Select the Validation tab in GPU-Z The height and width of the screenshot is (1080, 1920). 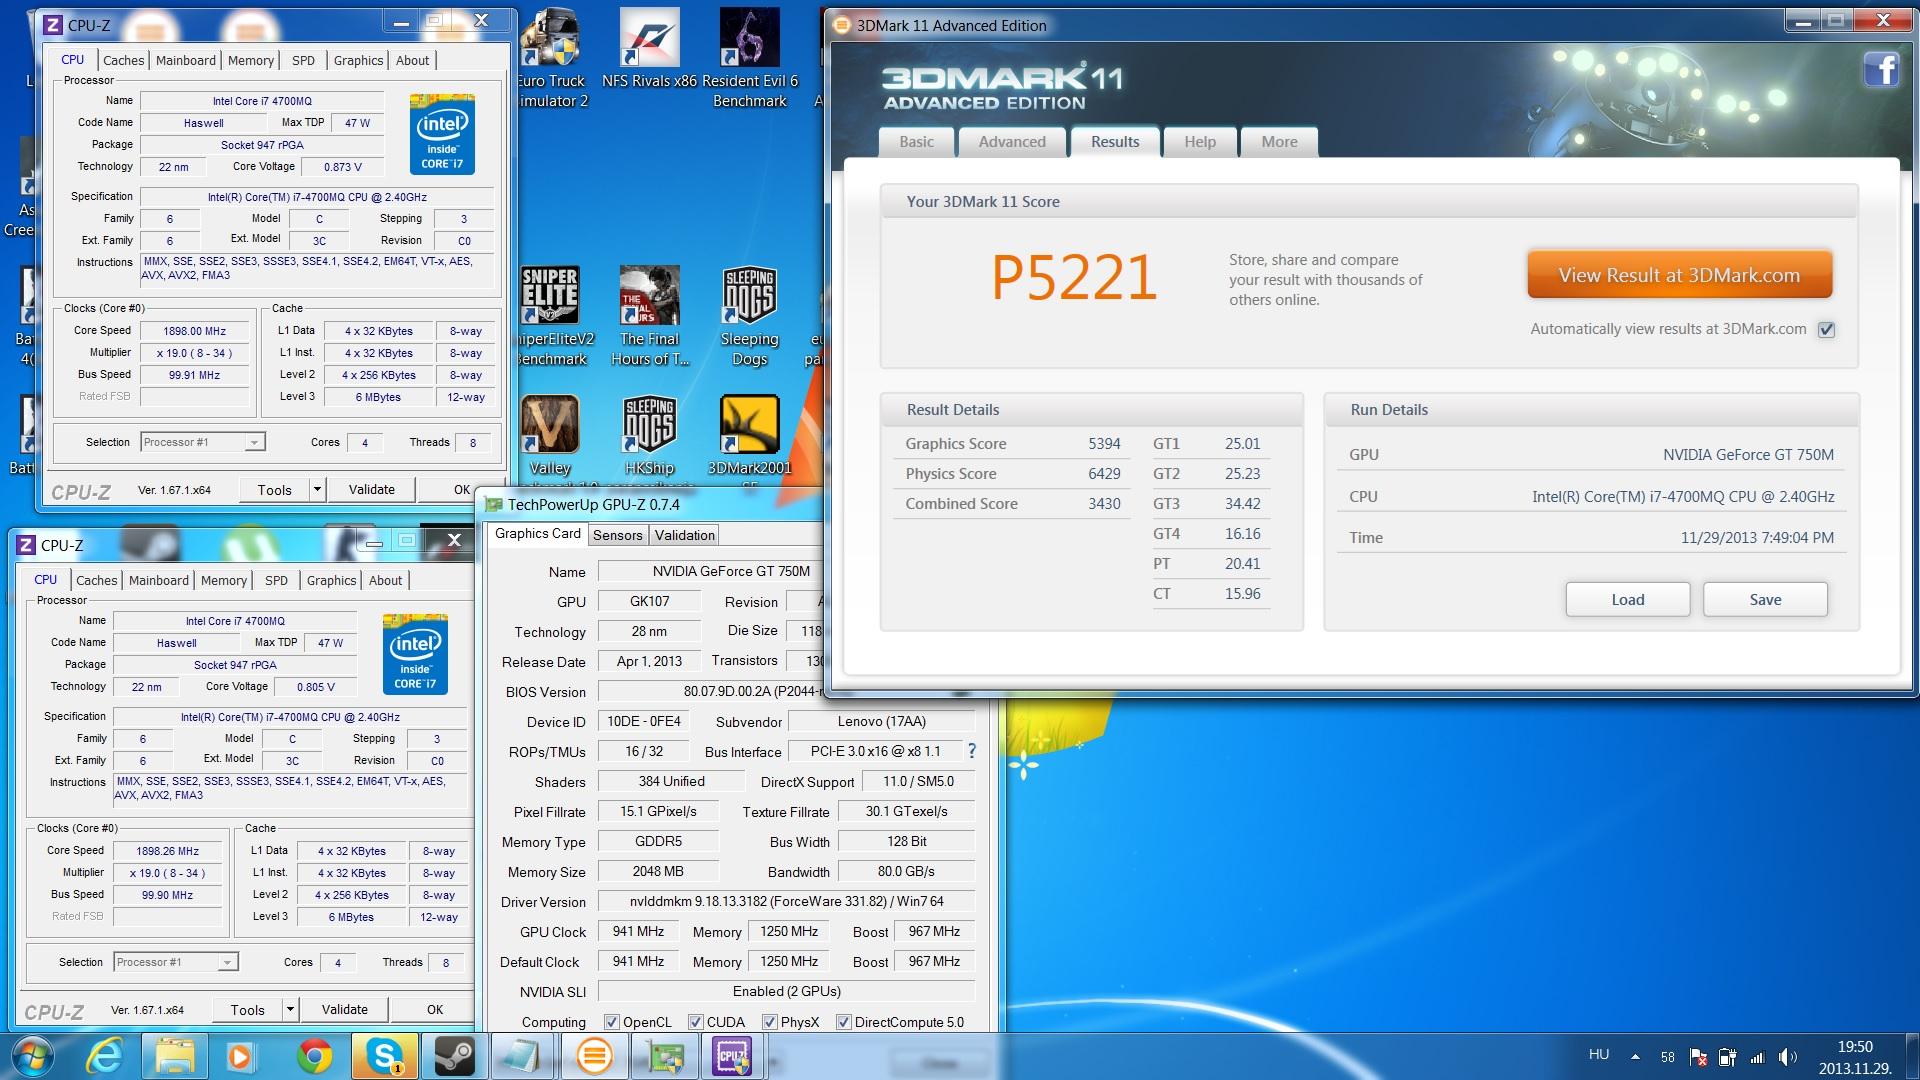(685, 535)
